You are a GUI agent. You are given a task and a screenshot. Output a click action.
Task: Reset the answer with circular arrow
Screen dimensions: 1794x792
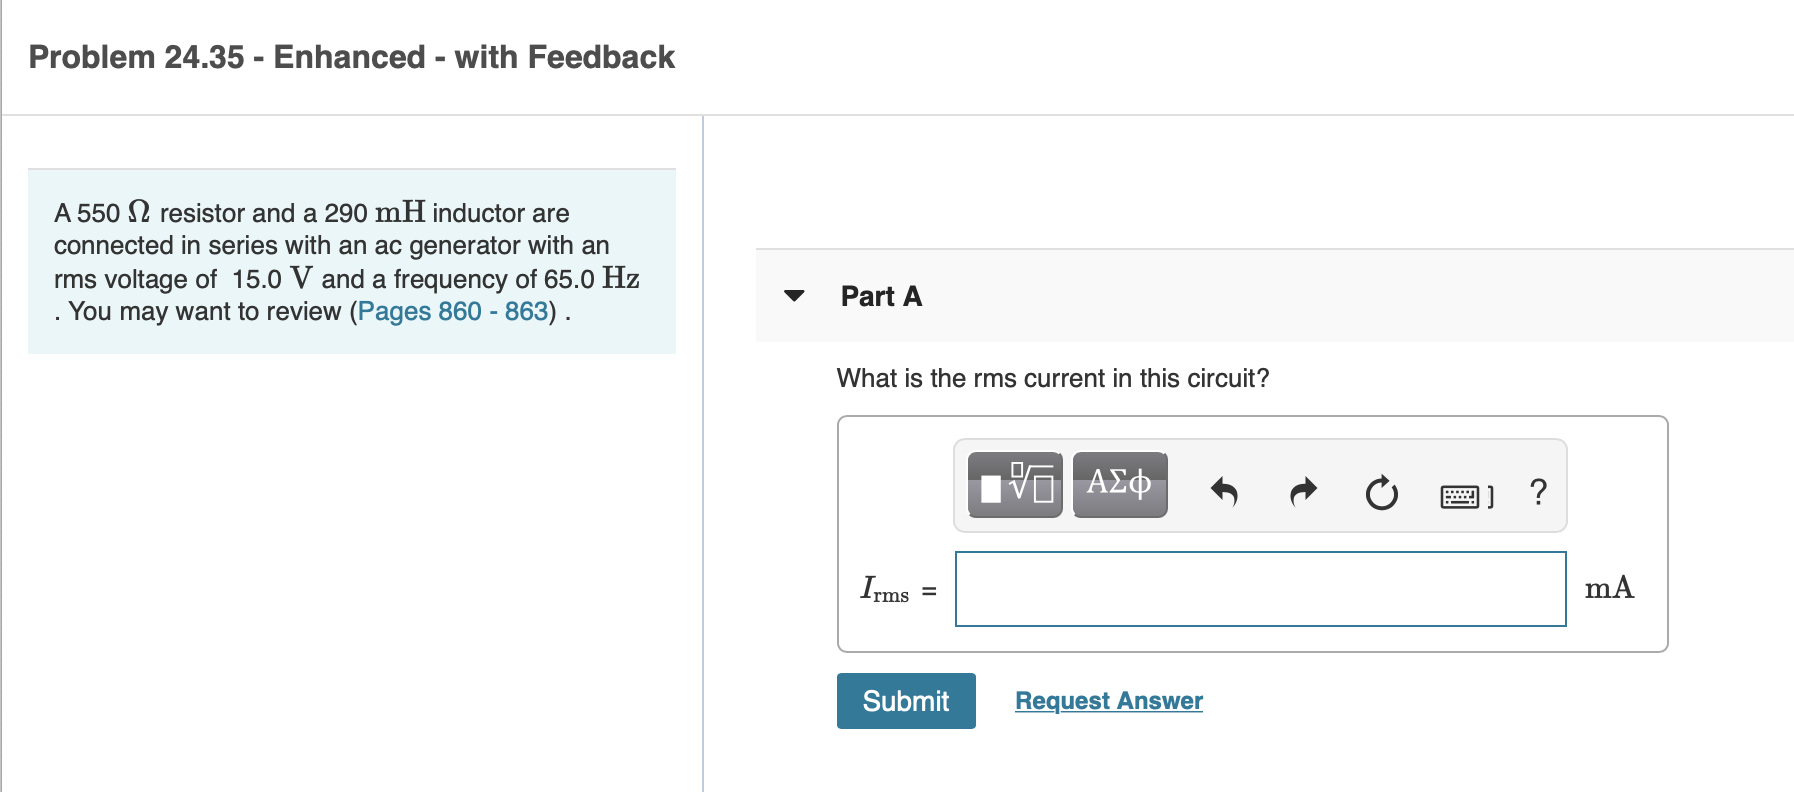click(1381, 493)
